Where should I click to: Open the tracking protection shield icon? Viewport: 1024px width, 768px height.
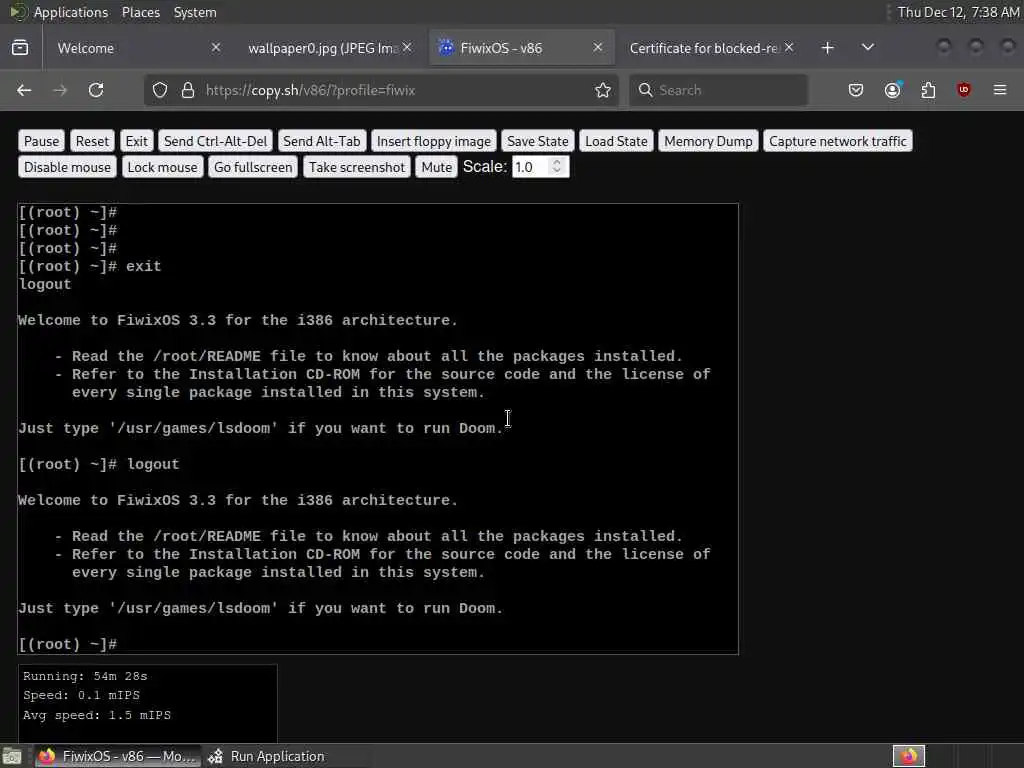click(160, 90)
